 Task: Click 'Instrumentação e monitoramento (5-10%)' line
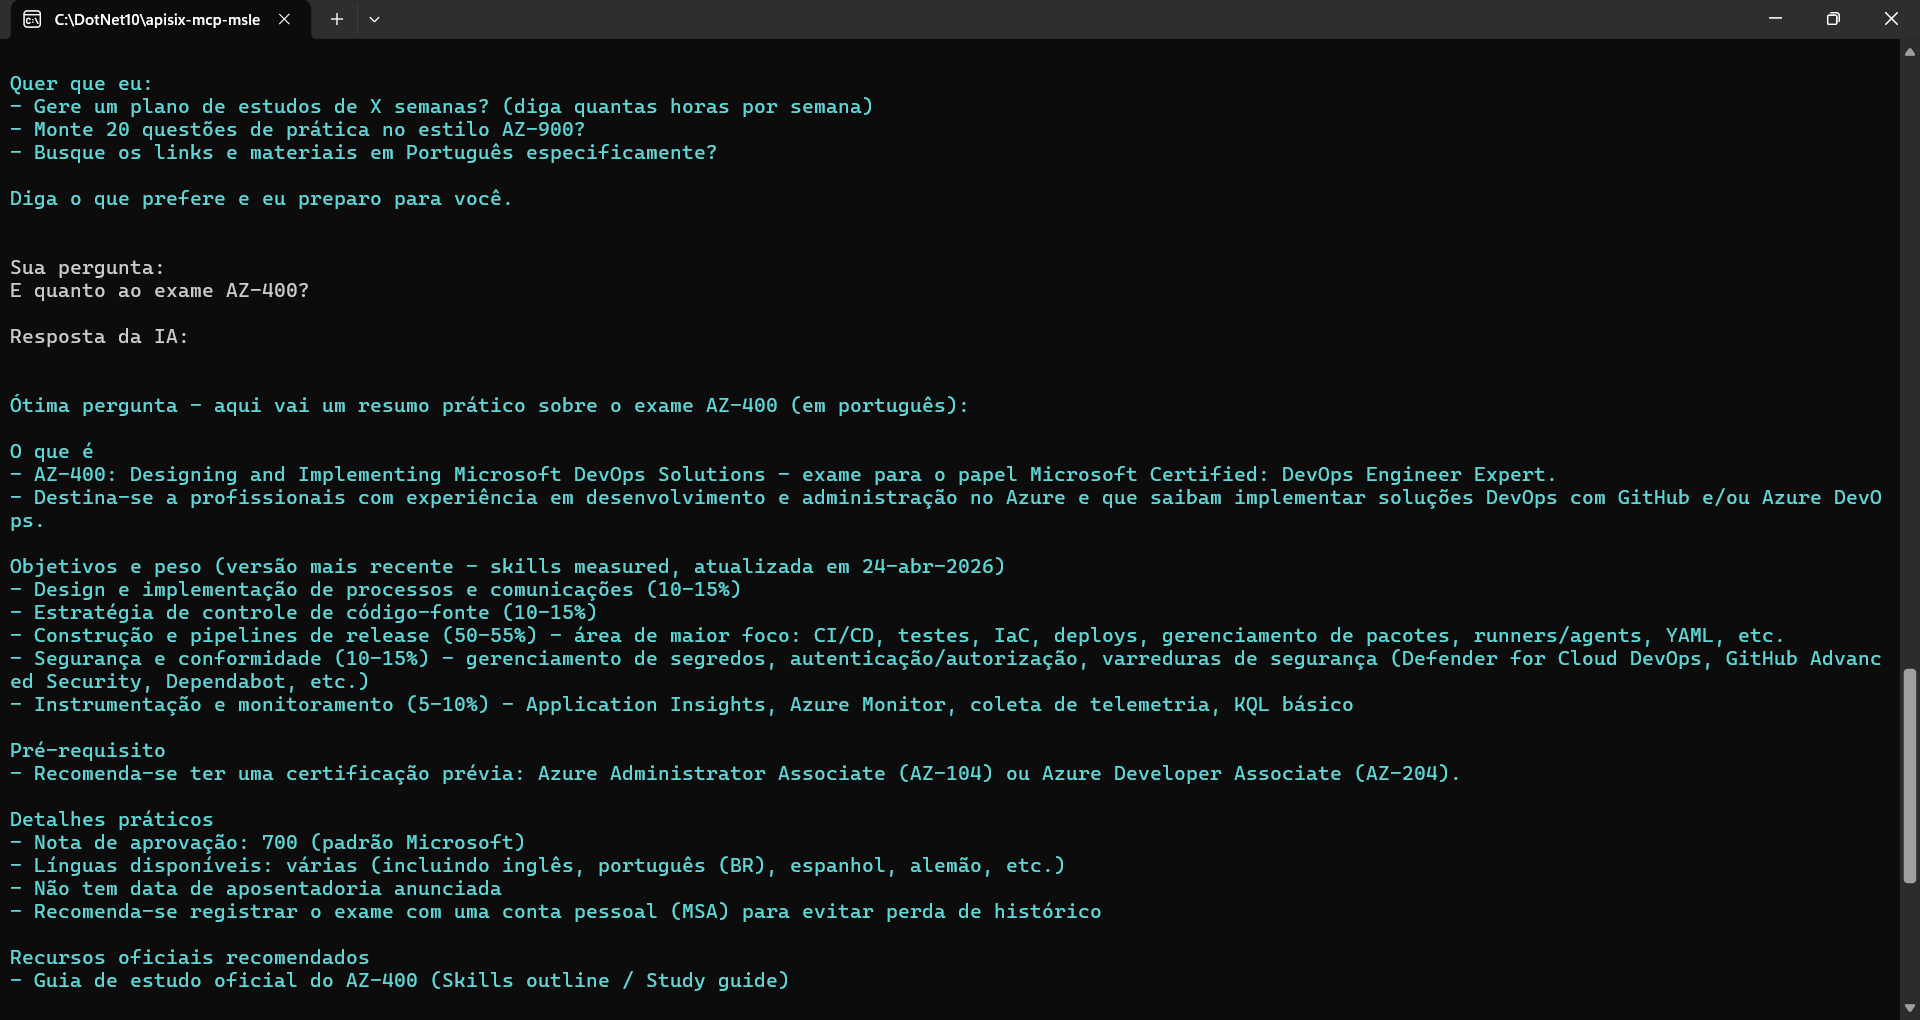pos(681,705)
